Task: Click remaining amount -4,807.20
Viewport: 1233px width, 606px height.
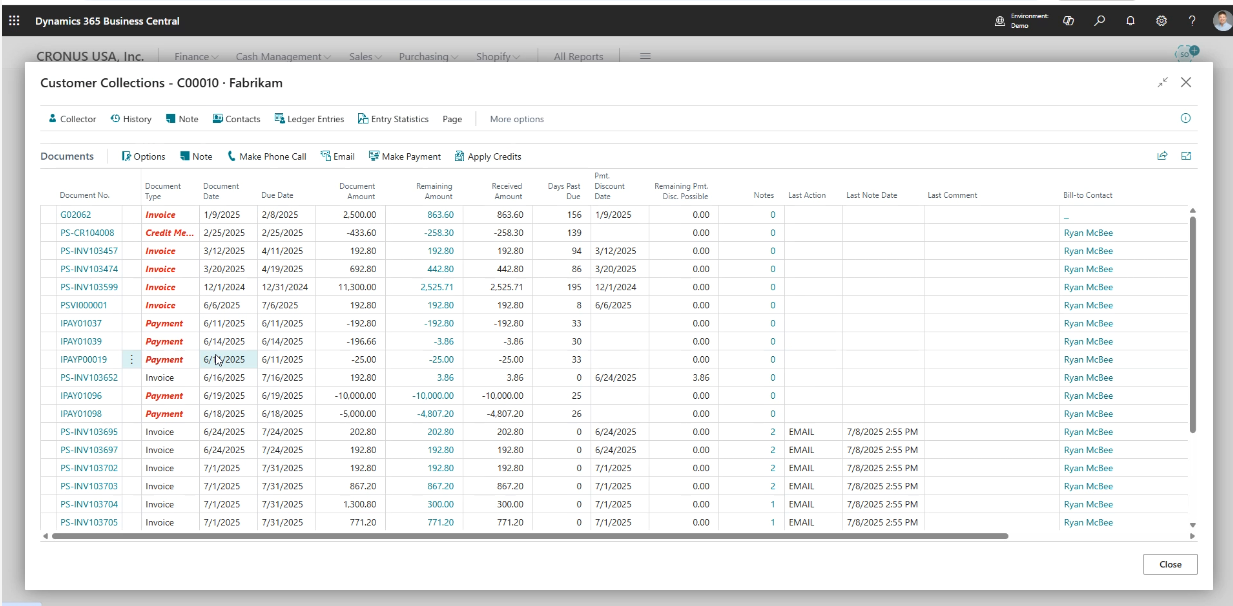Action: (x=435, y=414)
